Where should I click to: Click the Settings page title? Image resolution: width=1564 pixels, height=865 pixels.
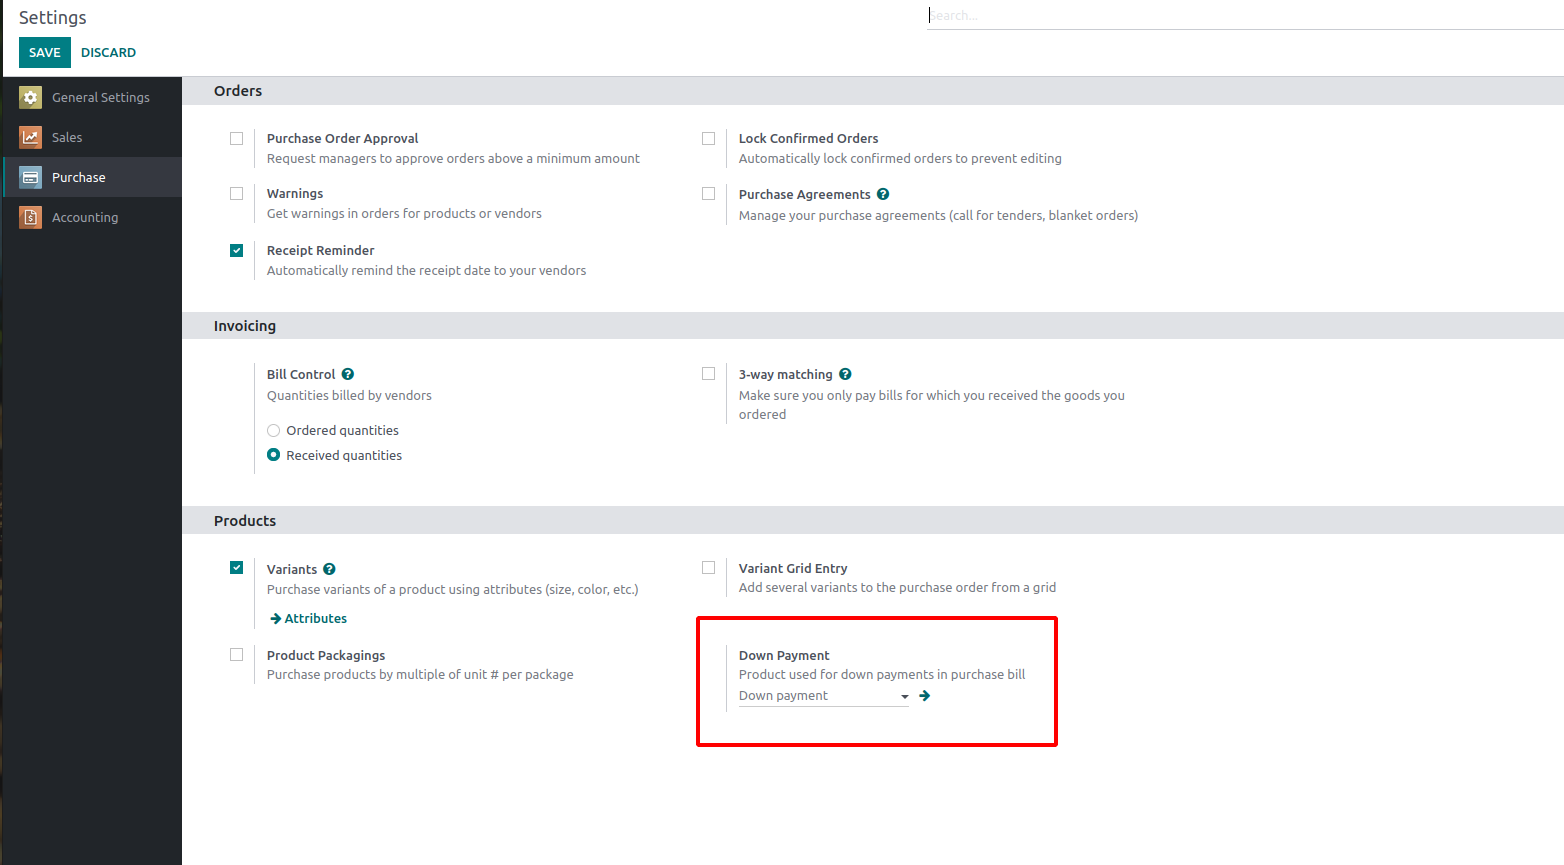53,17
